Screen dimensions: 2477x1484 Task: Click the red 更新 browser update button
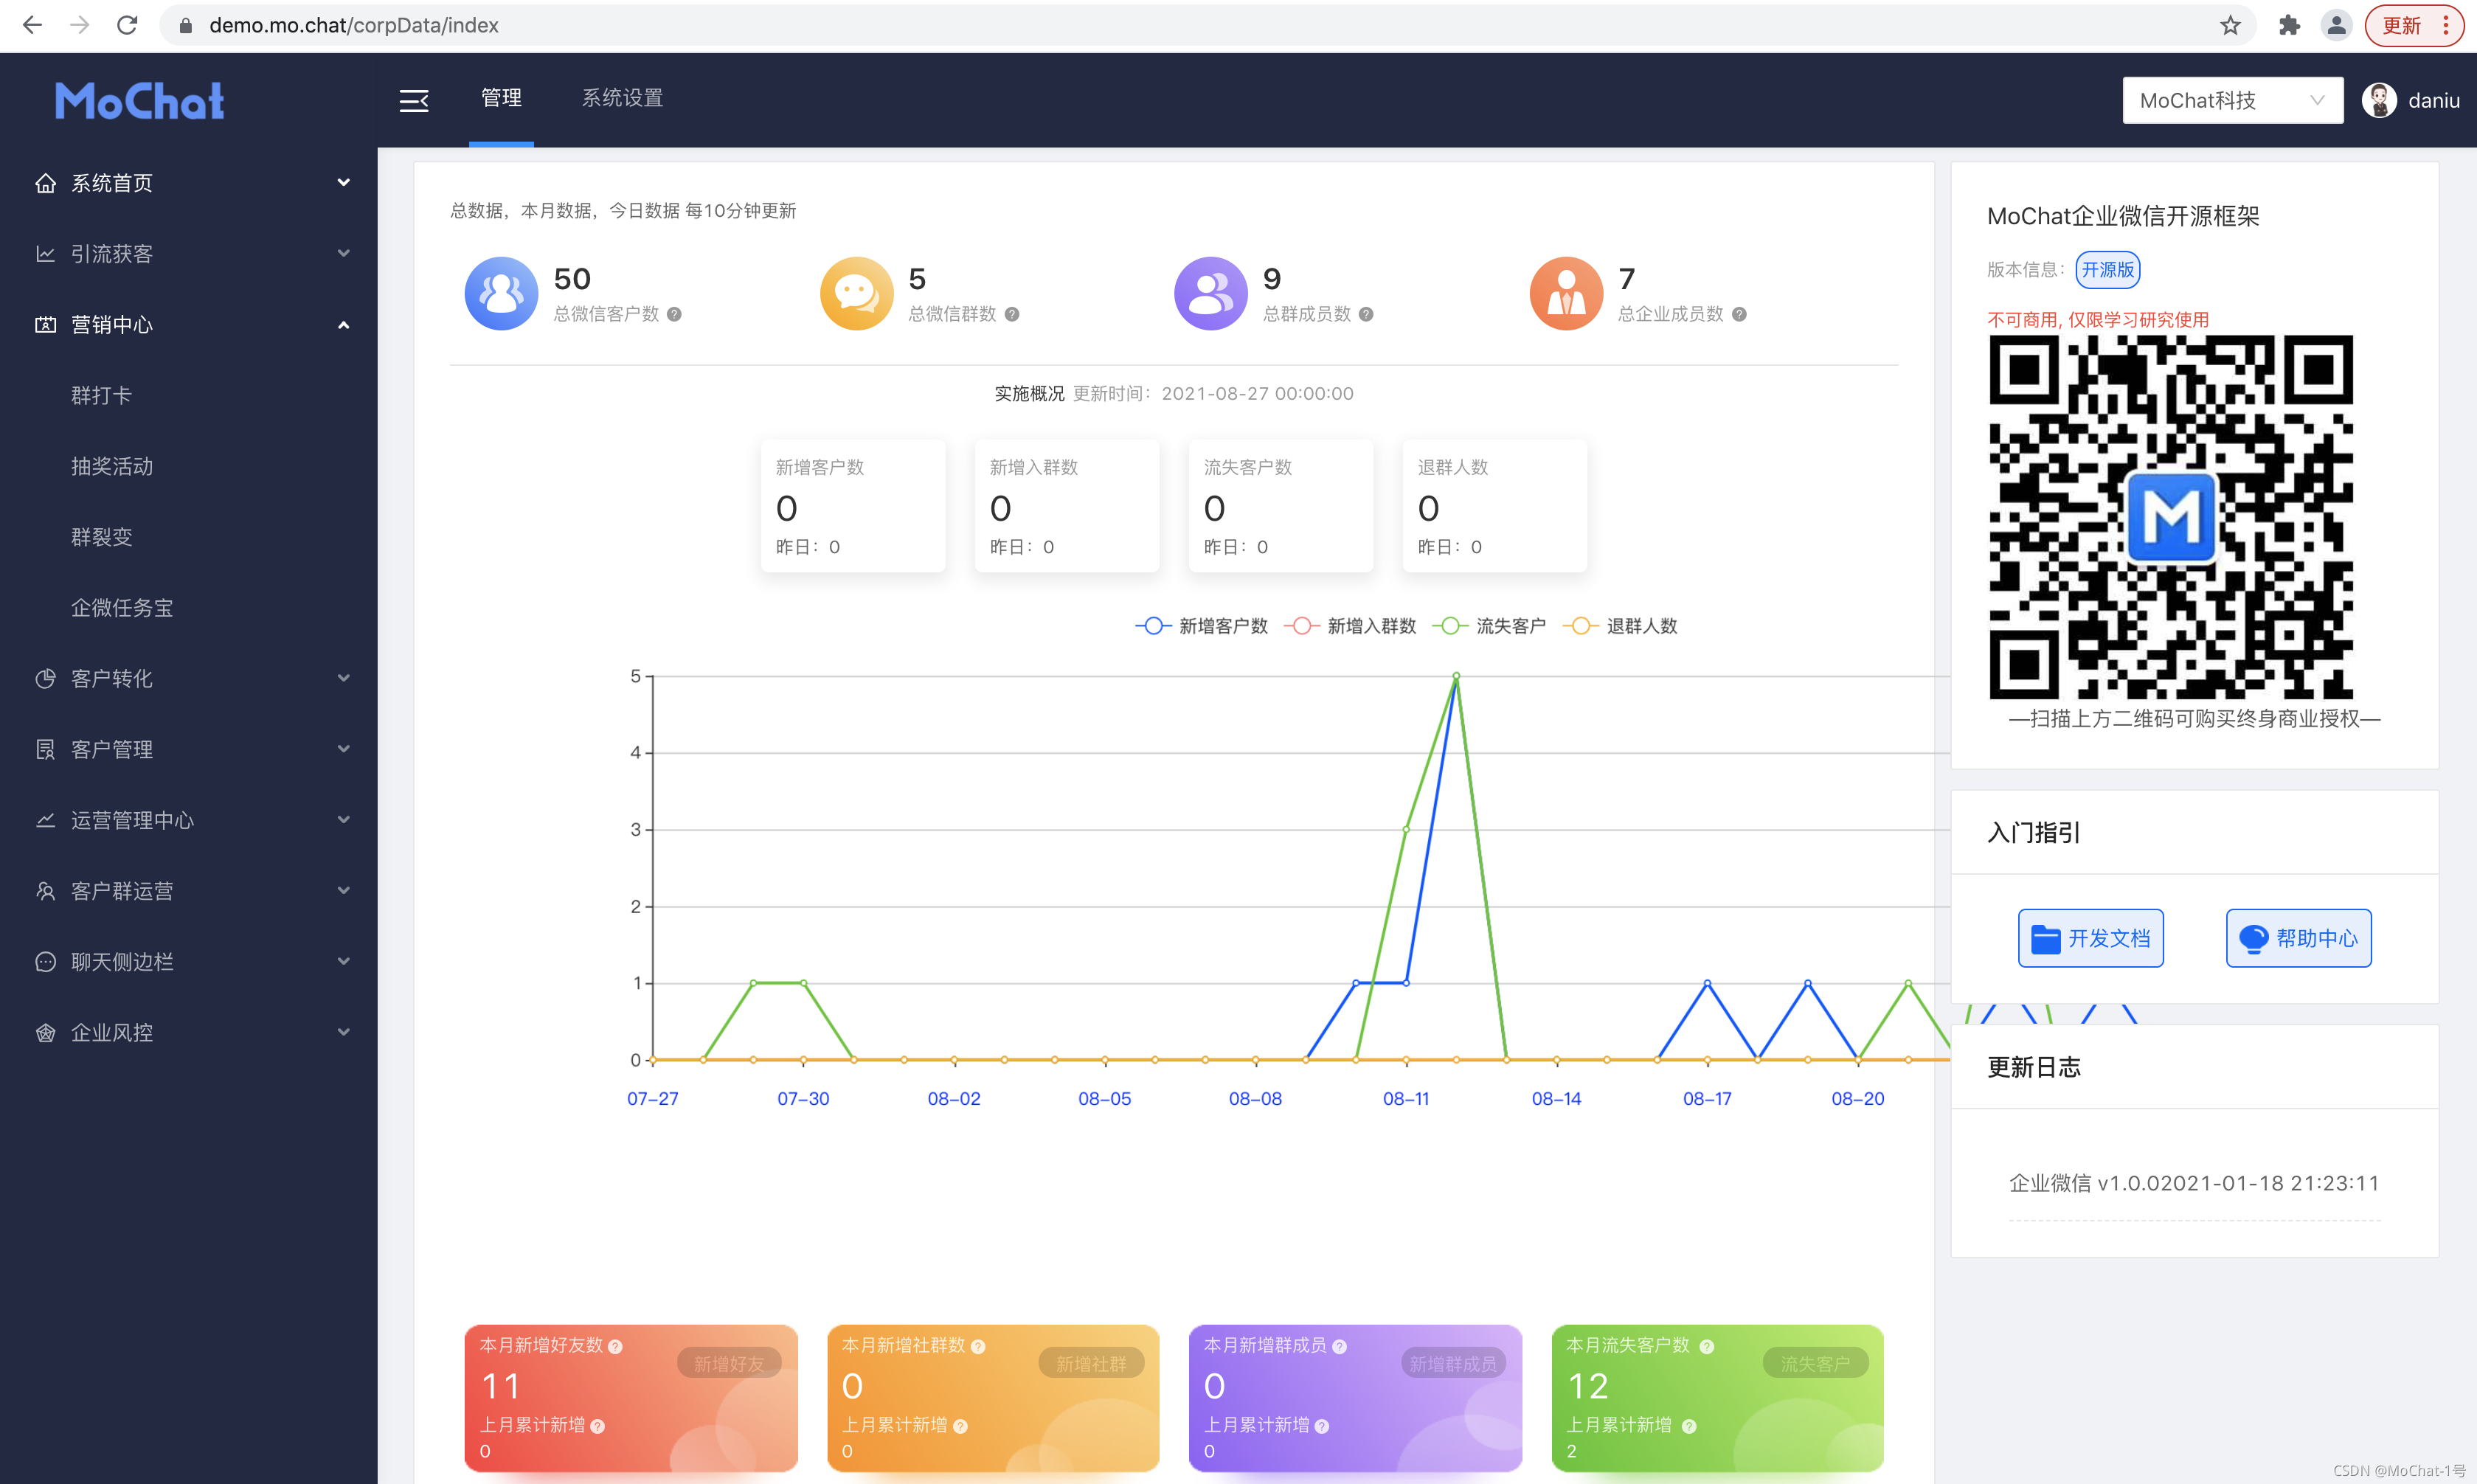click(x=2414, y=25)
